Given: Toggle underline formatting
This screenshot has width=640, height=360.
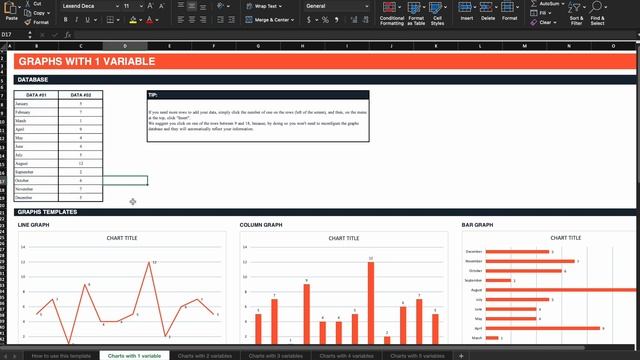Looking at the screenshot, I should point(87,20).
